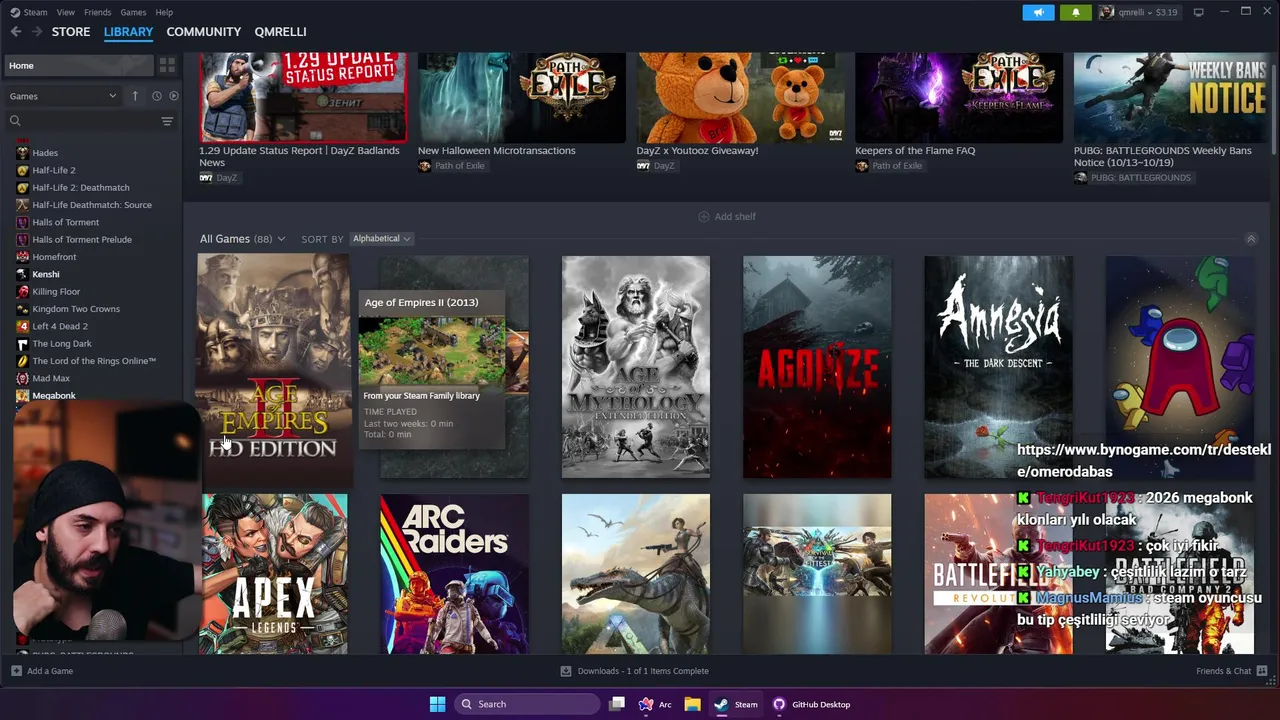Select The Long Dark in sidebar

[61, 343]
